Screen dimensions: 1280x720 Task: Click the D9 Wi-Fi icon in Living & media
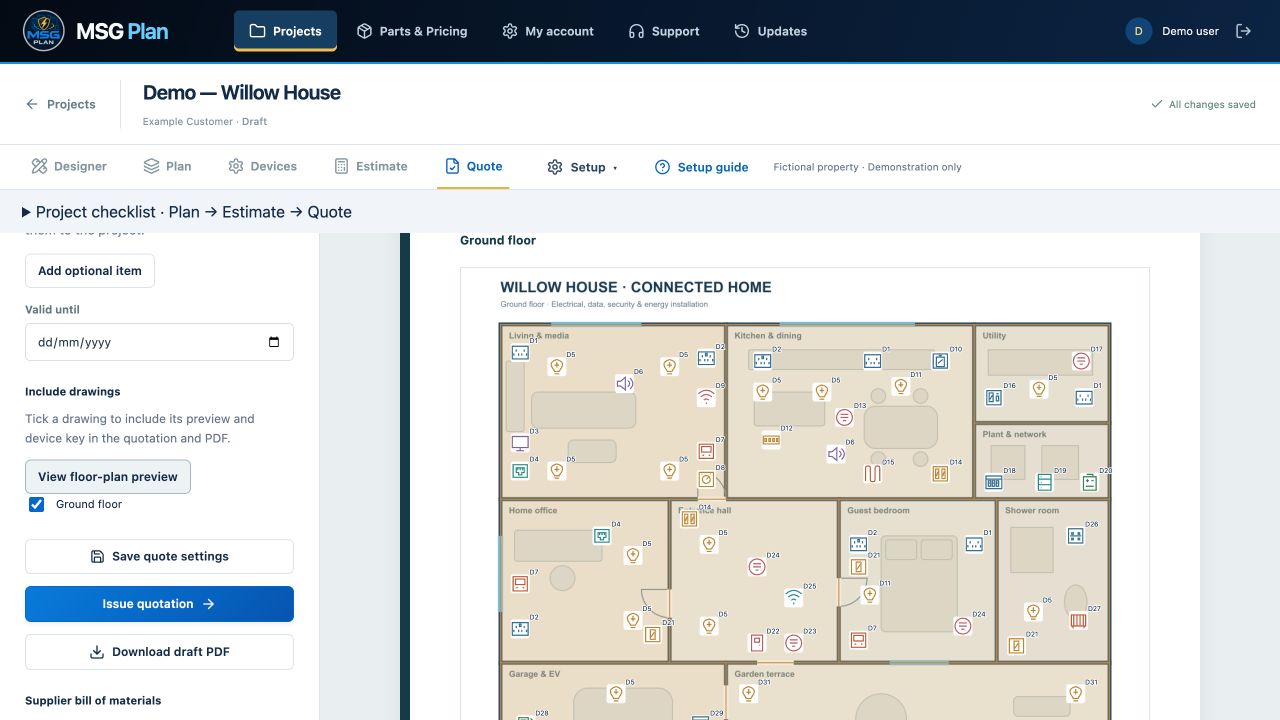click(x=706, y=397)
